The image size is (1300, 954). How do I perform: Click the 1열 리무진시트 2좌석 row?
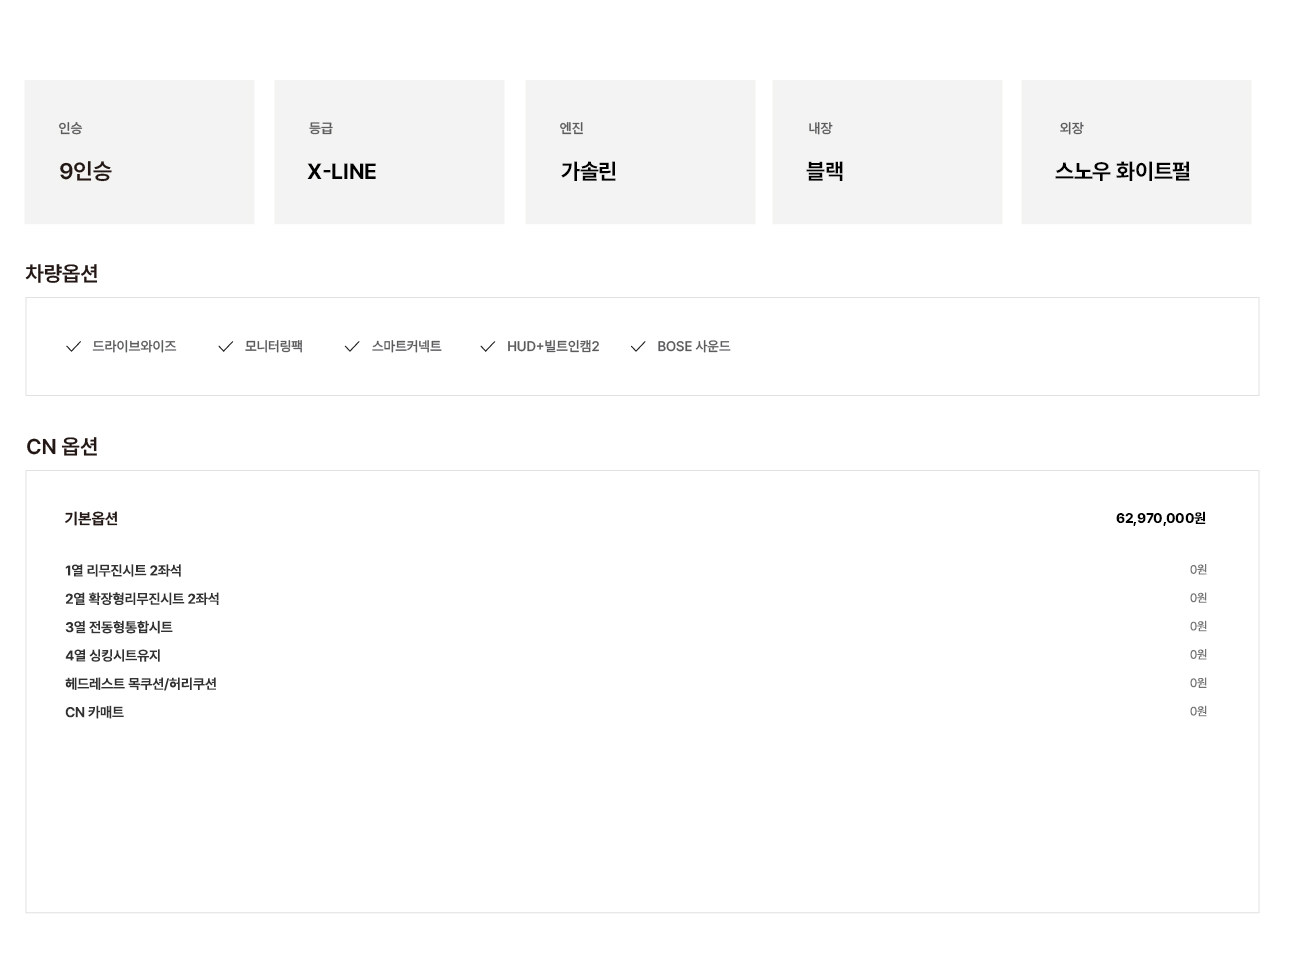636,570
